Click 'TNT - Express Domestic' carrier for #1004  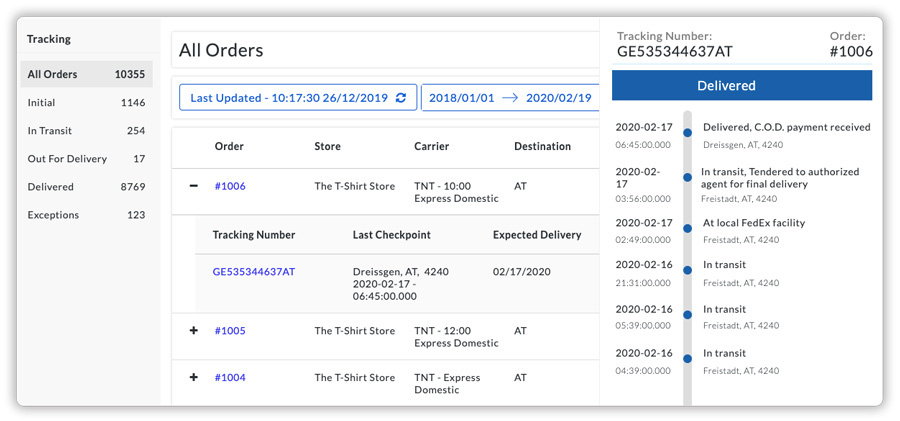click(x=447, y=384)
